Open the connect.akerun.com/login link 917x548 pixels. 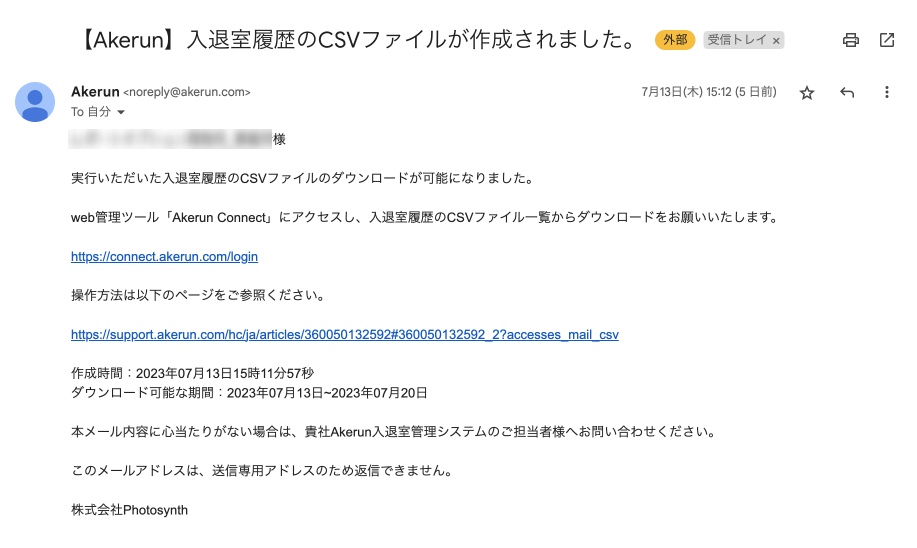(x=164, y=256)
